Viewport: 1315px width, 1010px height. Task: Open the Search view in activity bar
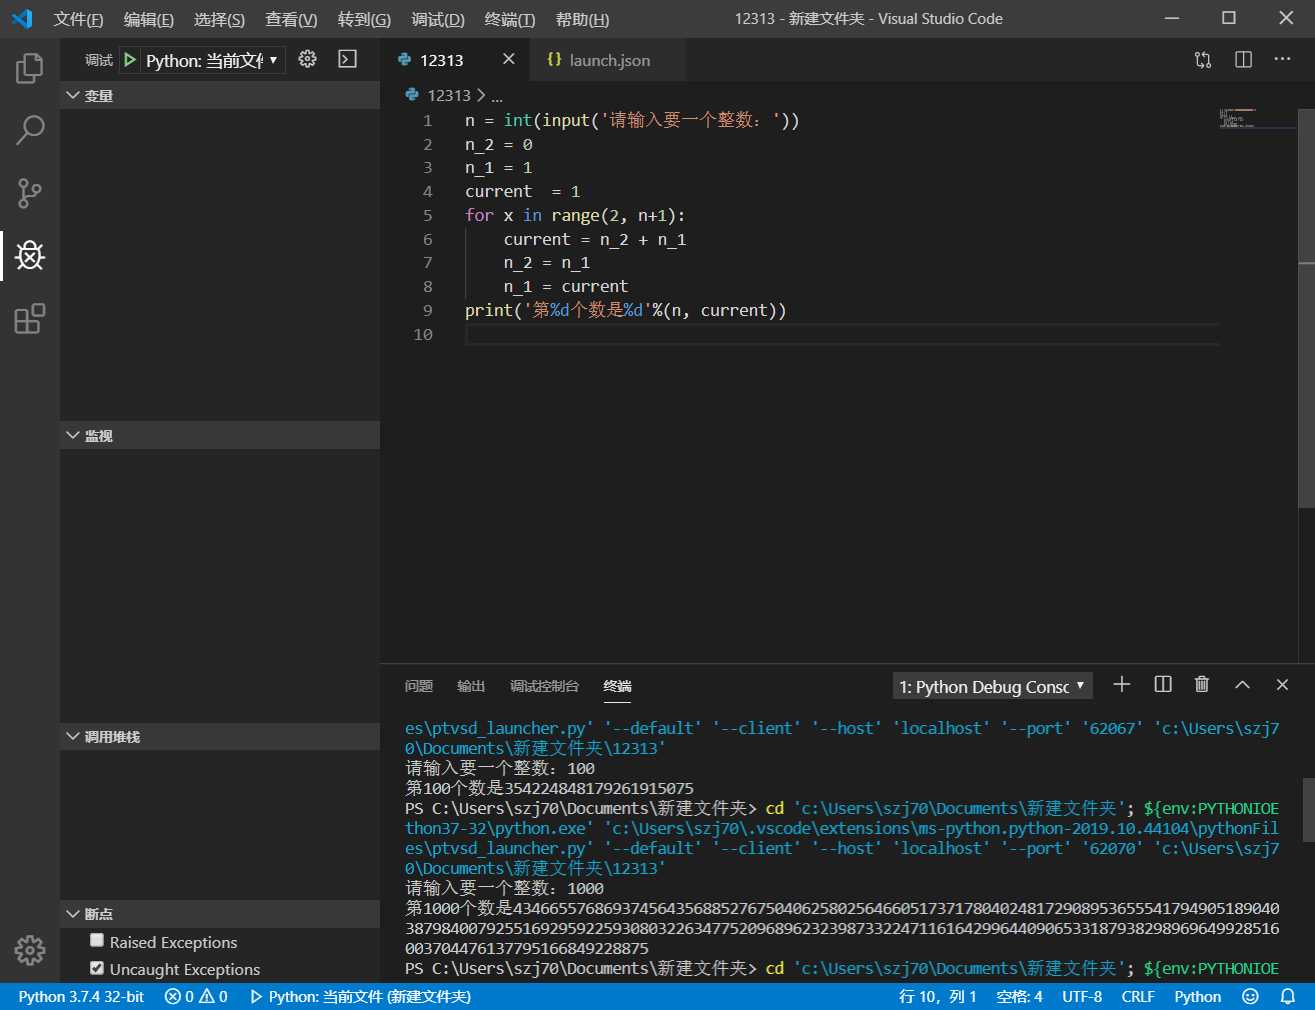[x=30, y=130]
